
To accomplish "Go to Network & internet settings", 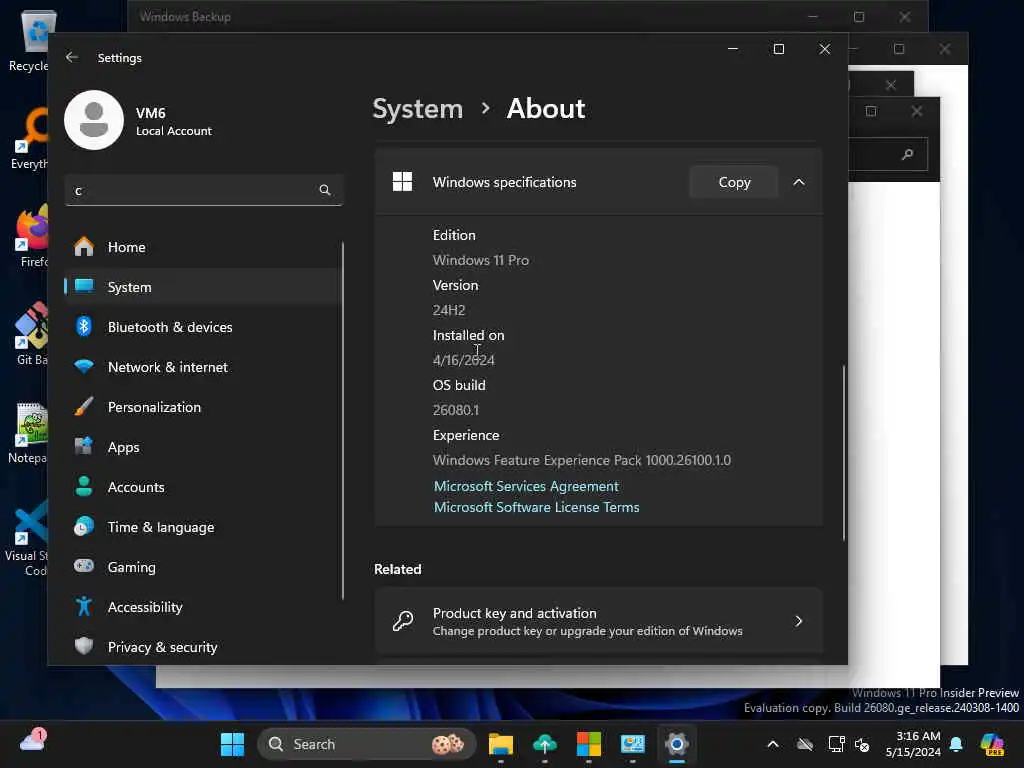I will [x=203, y=367].
